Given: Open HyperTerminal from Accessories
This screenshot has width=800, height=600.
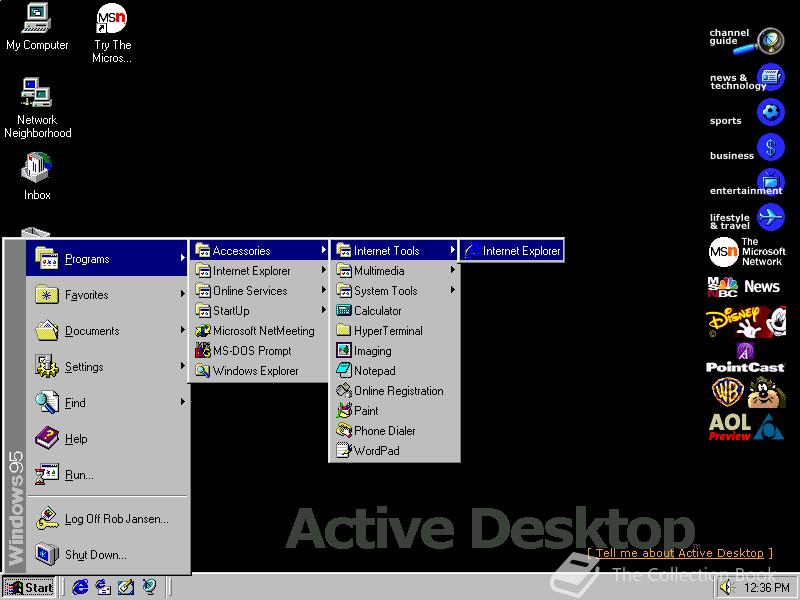Looking at the screenshot, I should tap(395, 331).
